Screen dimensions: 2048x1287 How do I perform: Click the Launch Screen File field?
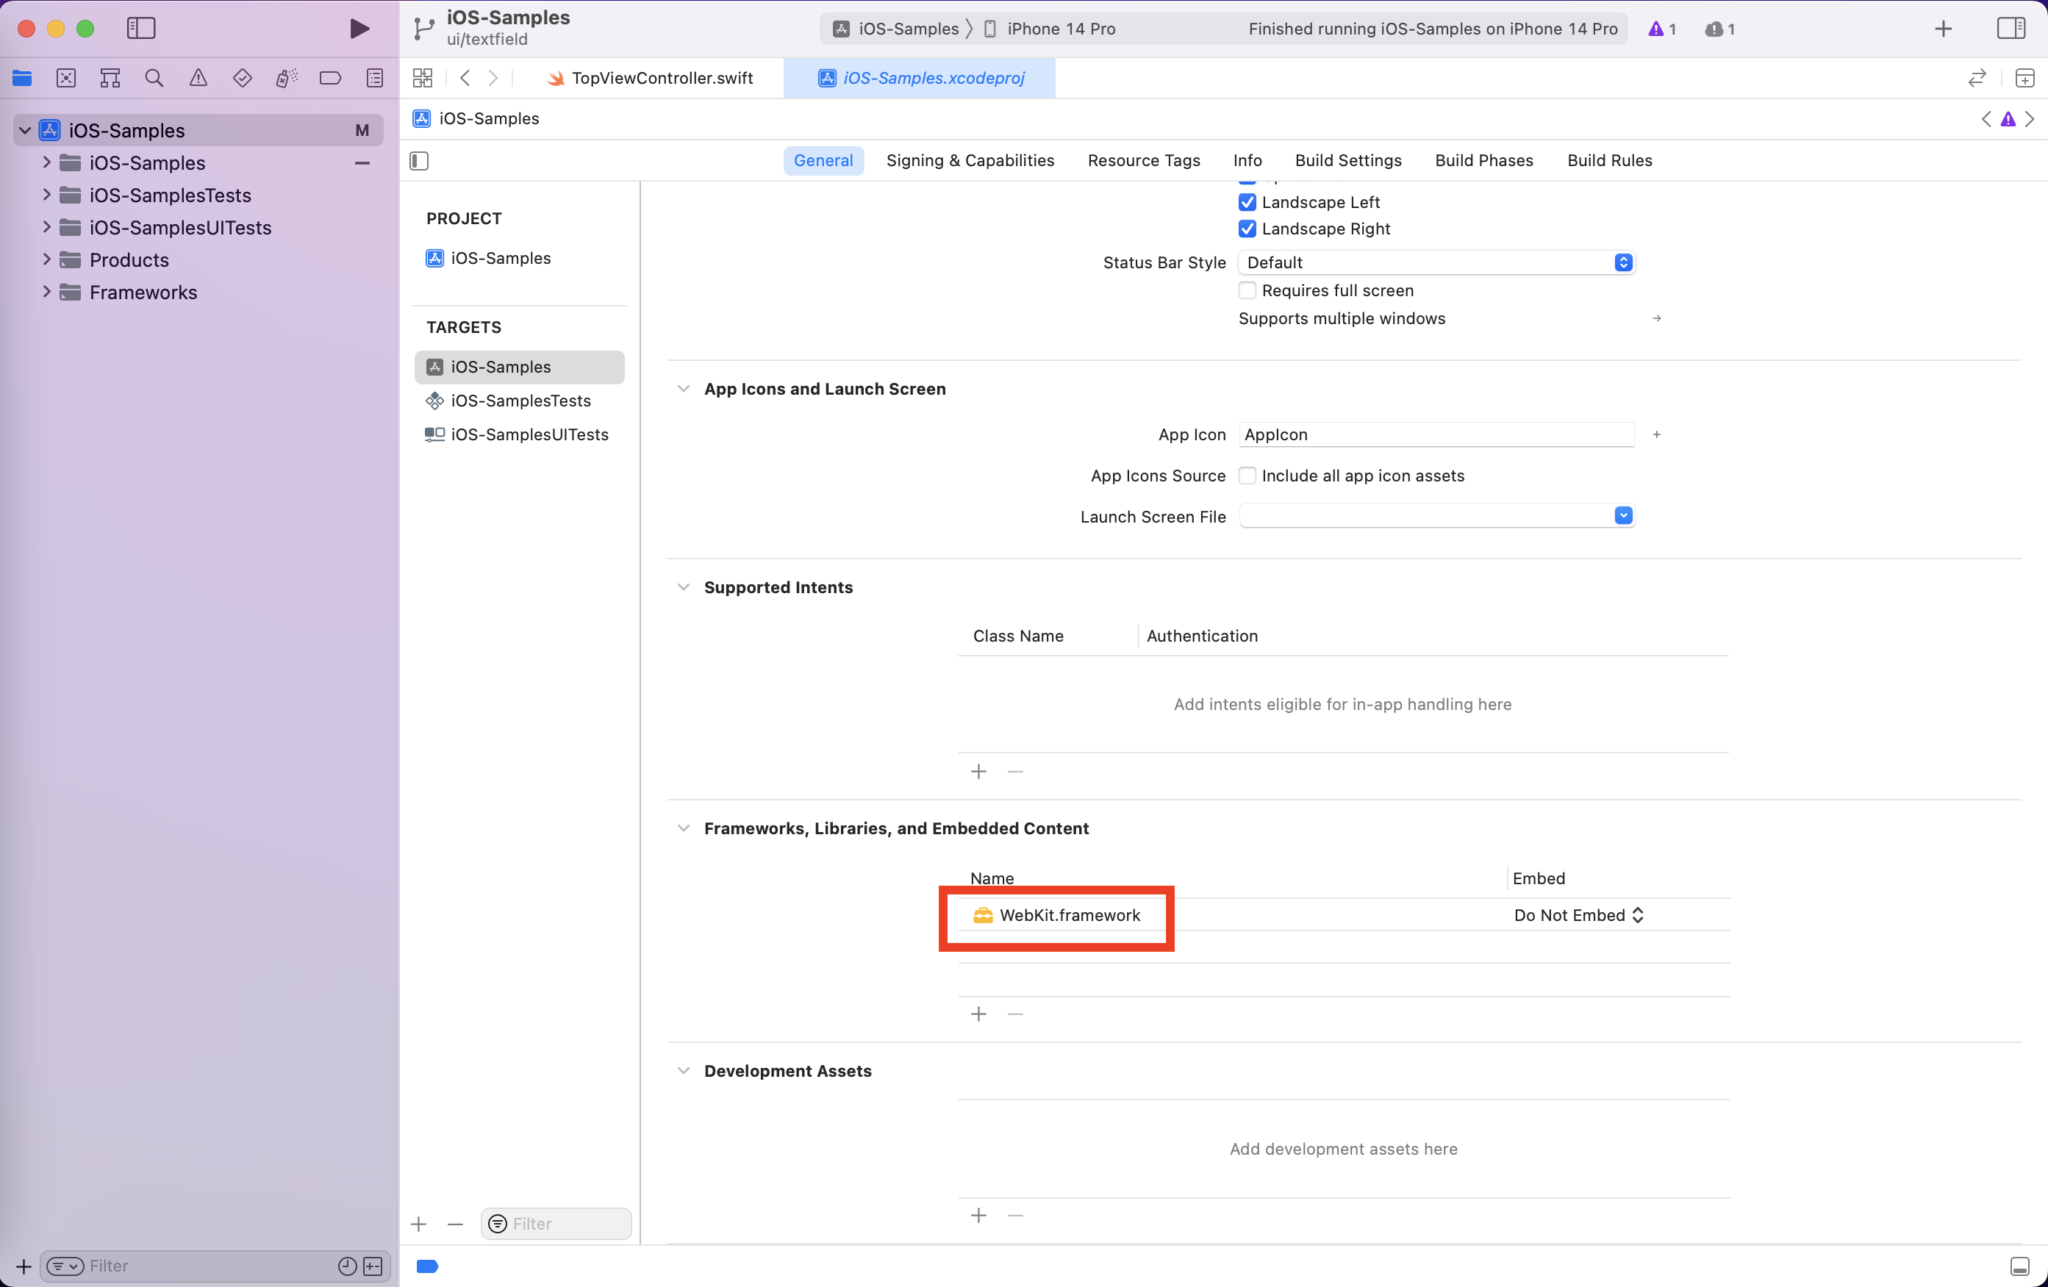pos(1420,516)
